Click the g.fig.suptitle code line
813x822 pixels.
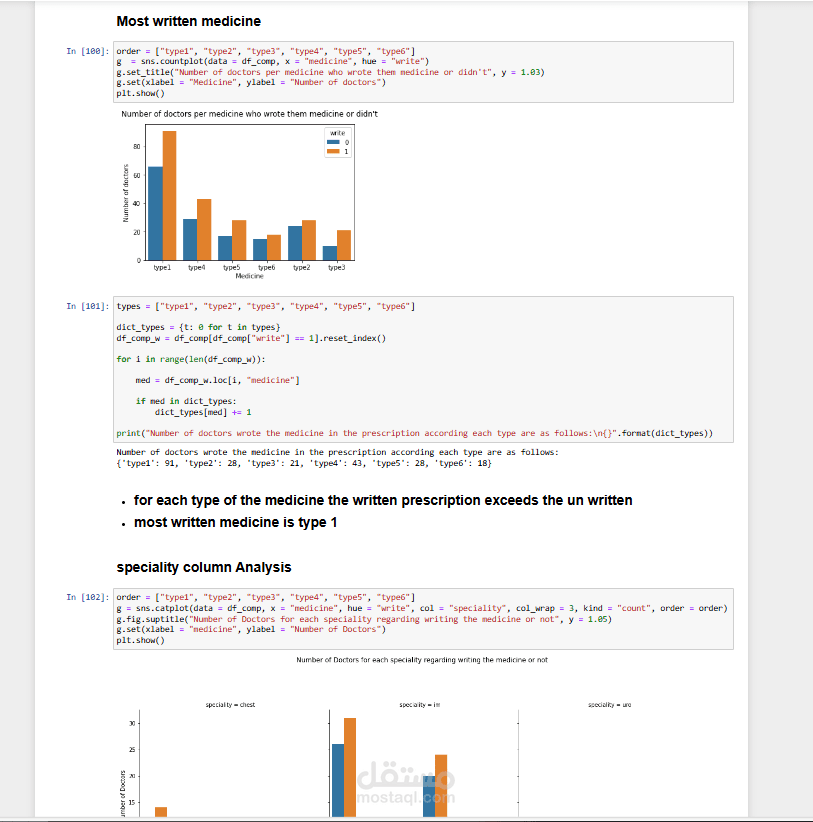coord(364,619)
